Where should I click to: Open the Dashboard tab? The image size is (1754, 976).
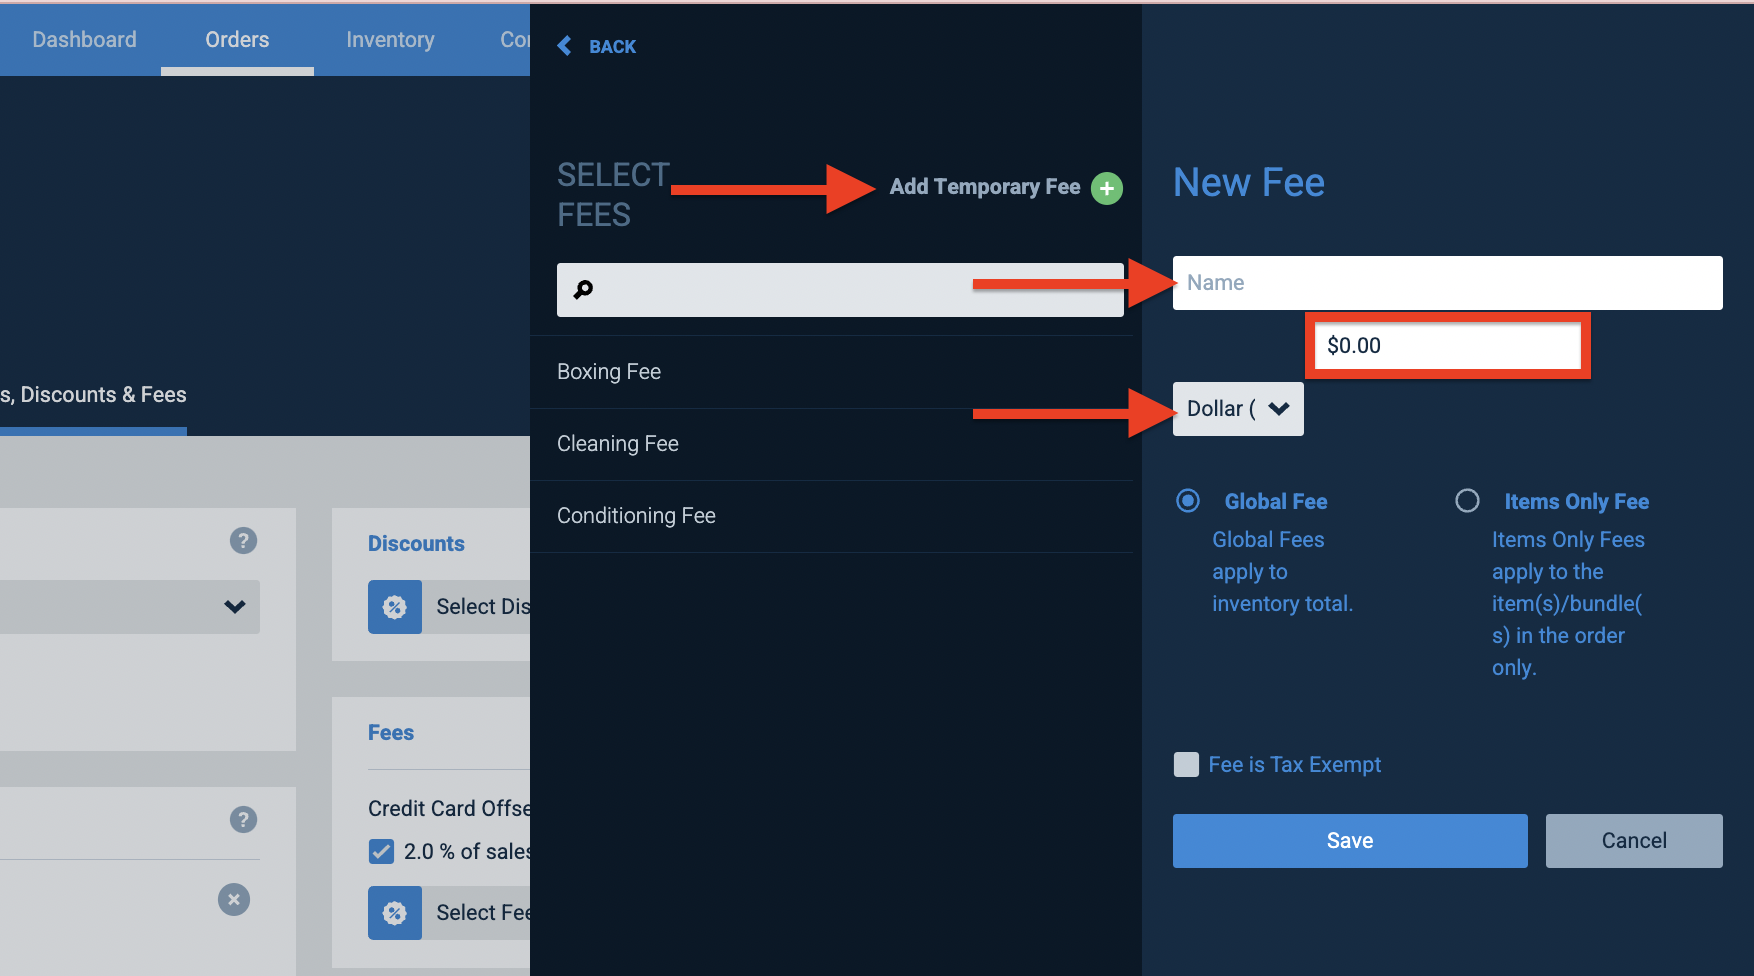point(84,39)
